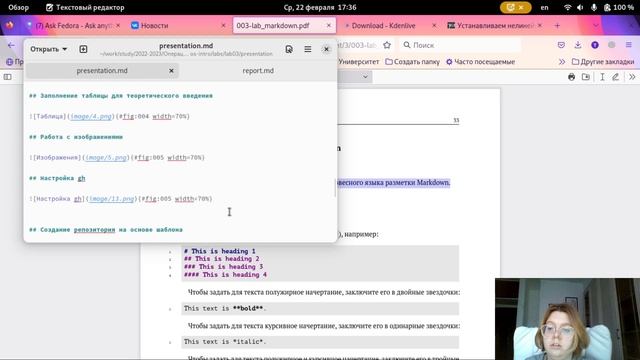This screenshot has height=360, width=640.
Task: Click the Поиск search field
Action: click(x=460, y=45)
